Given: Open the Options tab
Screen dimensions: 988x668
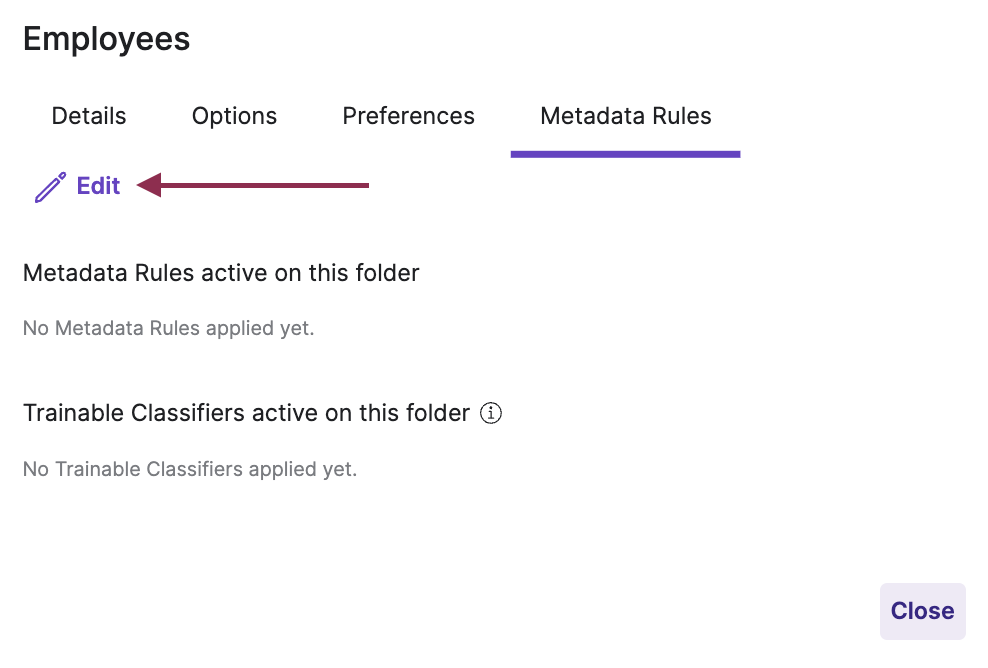Looking at the screenshot, I should tap(234, 116).
